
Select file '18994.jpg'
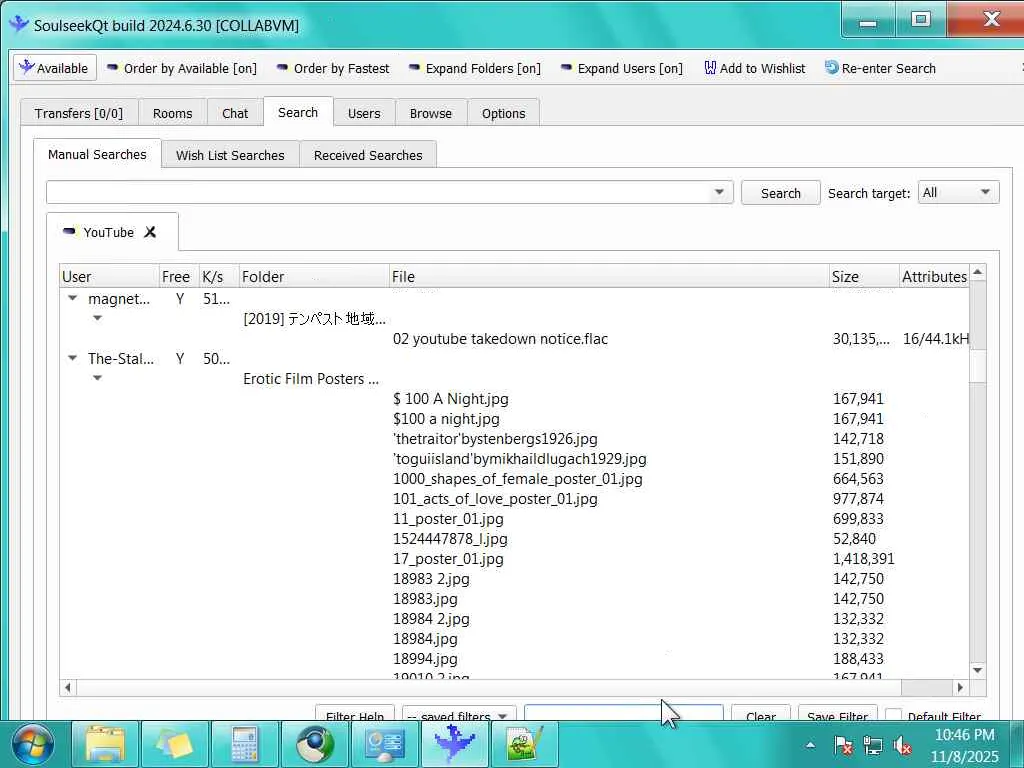425,659
